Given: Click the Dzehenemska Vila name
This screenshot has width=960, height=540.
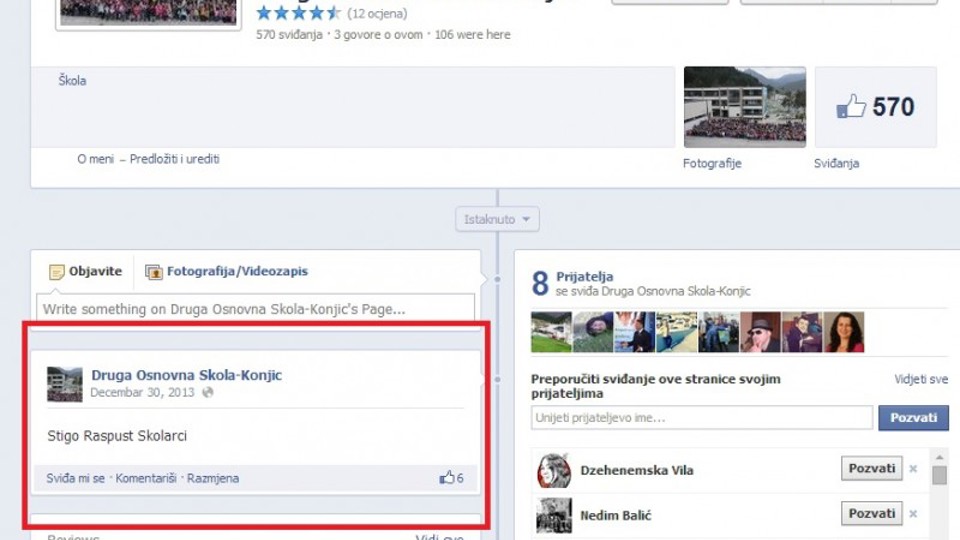Looking at the screenshot, I should [637, 470].
